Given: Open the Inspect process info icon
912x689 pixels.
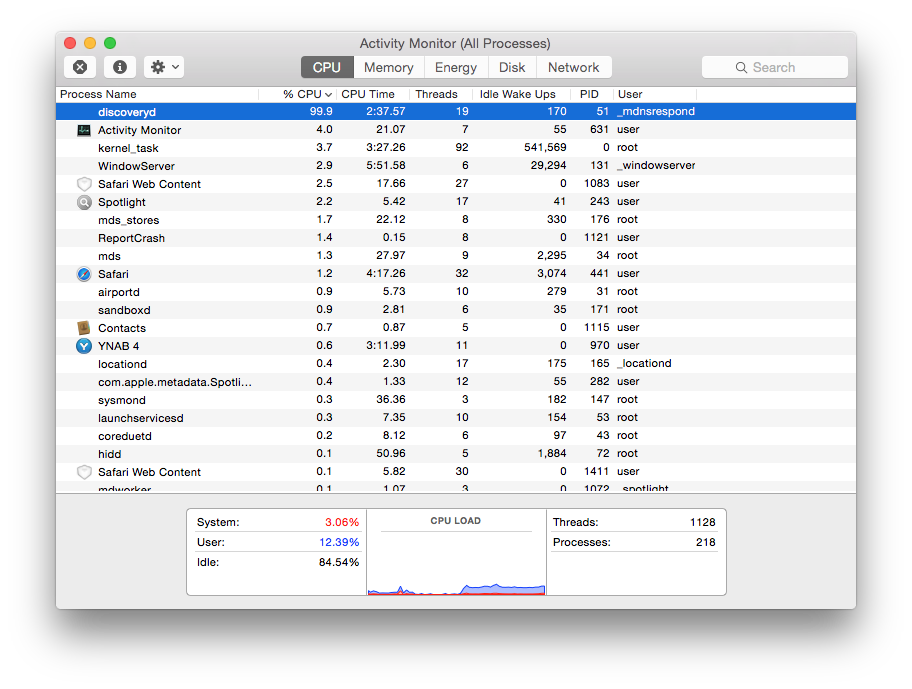Looking at the screenshot, I should tap(120, 67).
